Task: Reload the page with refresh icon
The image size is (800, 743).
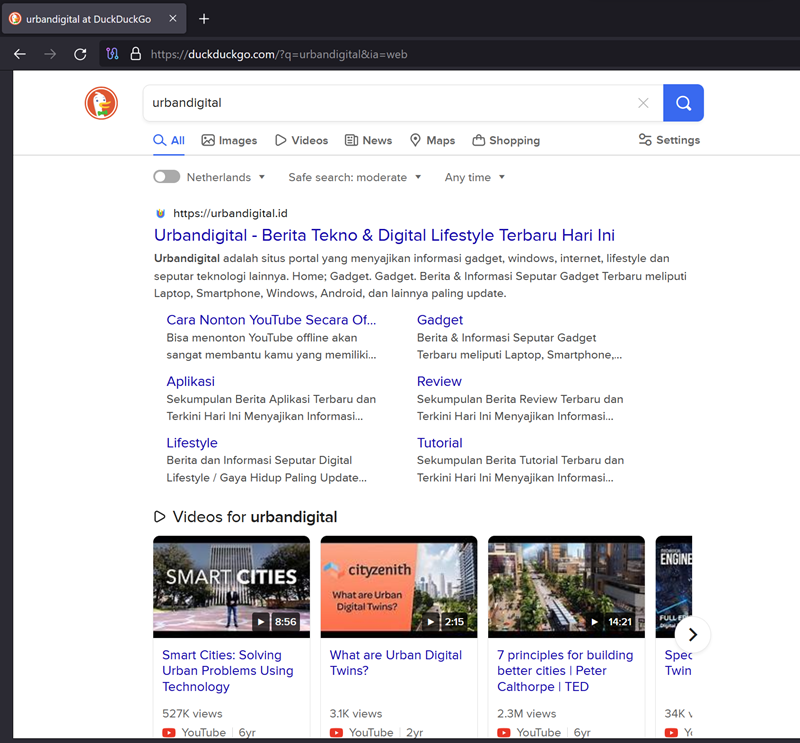Action: click(80, 54)
